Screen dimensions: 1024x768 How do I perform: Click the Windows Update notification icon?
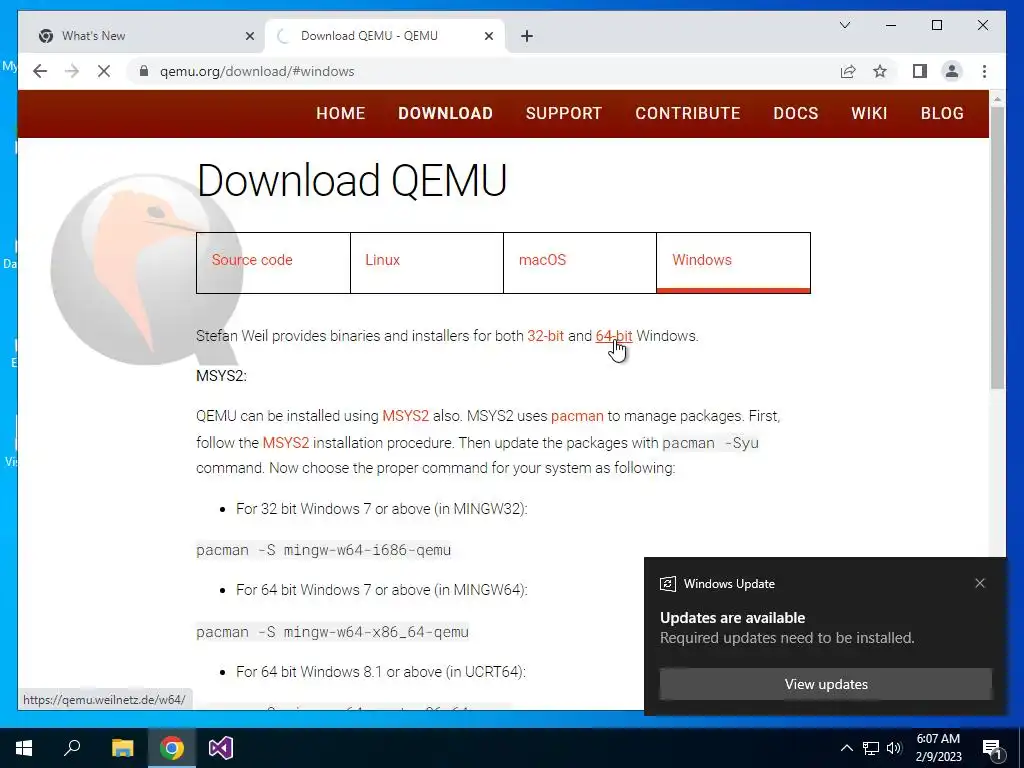(667, 584)
